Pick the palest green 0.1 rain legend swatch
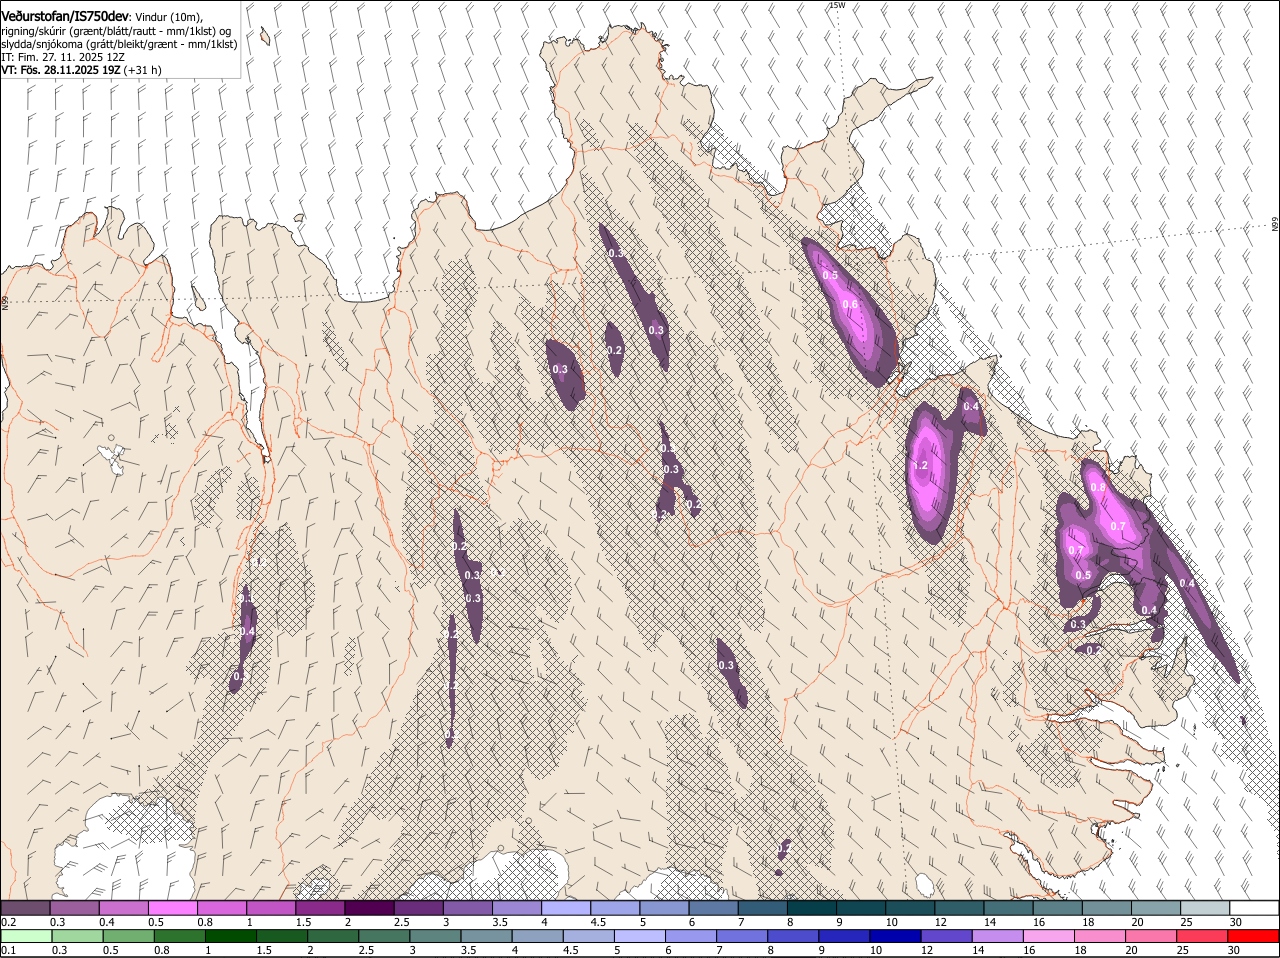The image size is (1280, 958). (x=26, y=936)
